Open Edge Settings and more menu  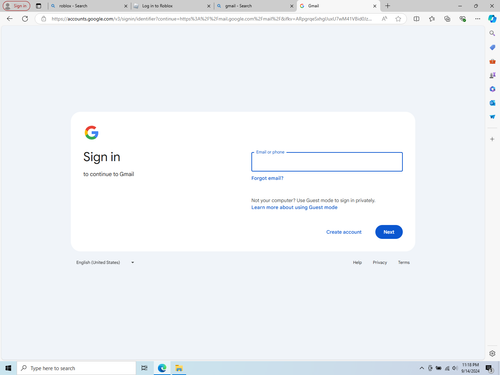click(478, 19)
